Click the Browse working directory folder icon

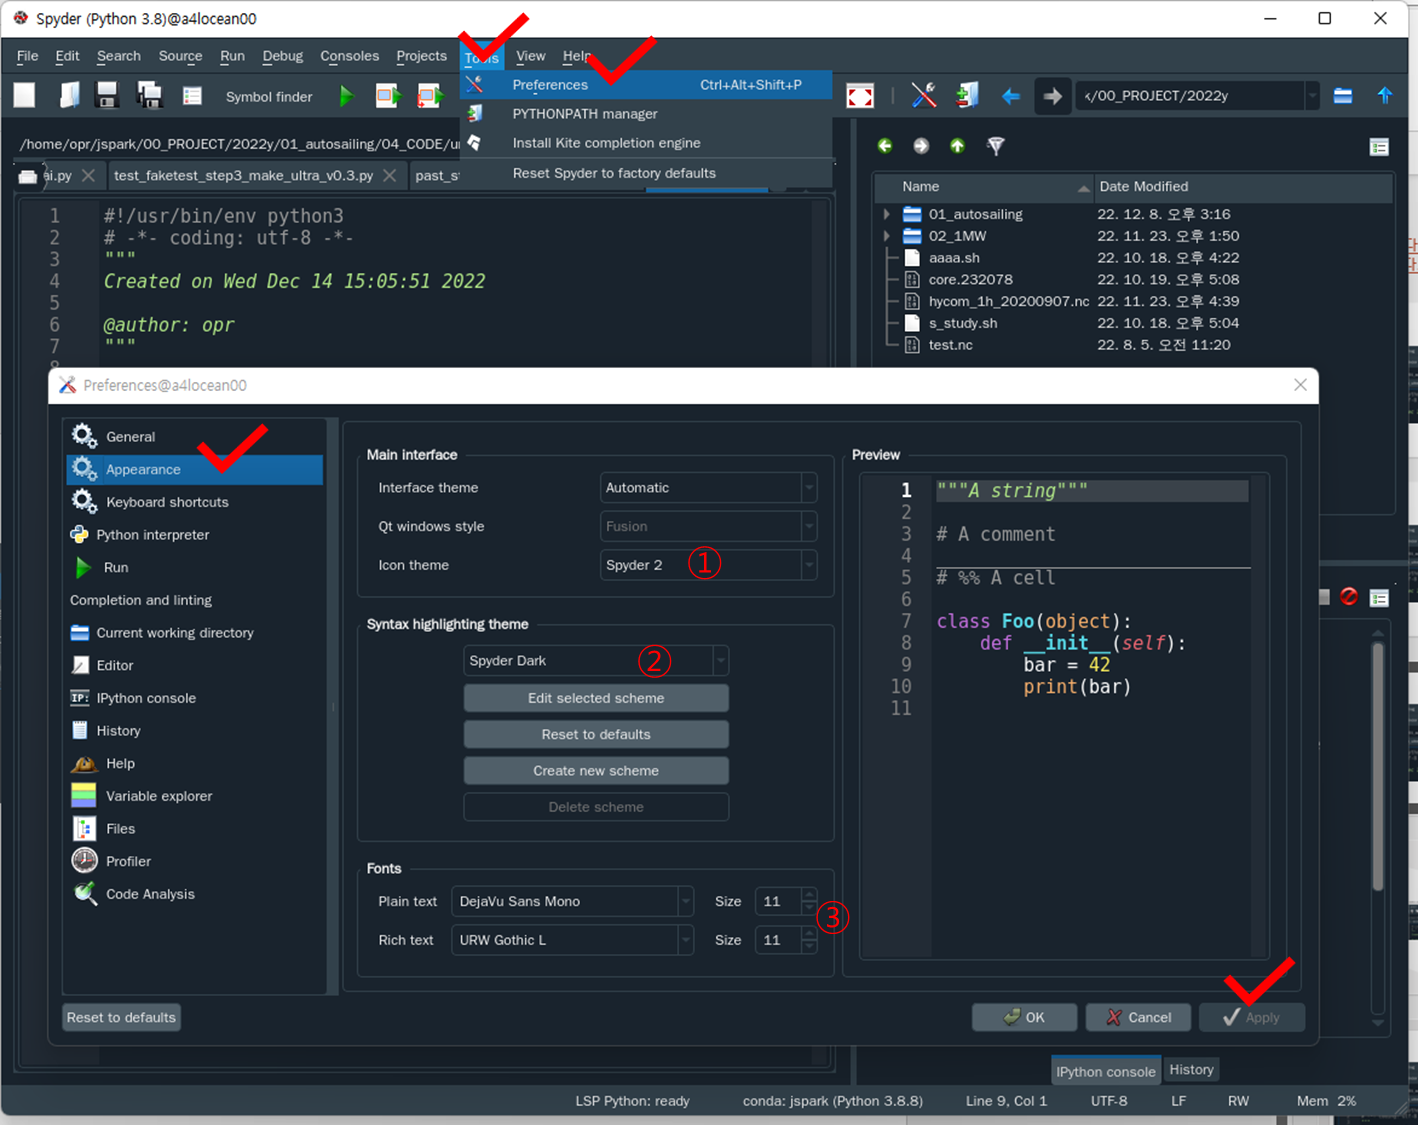point(1343,96)
